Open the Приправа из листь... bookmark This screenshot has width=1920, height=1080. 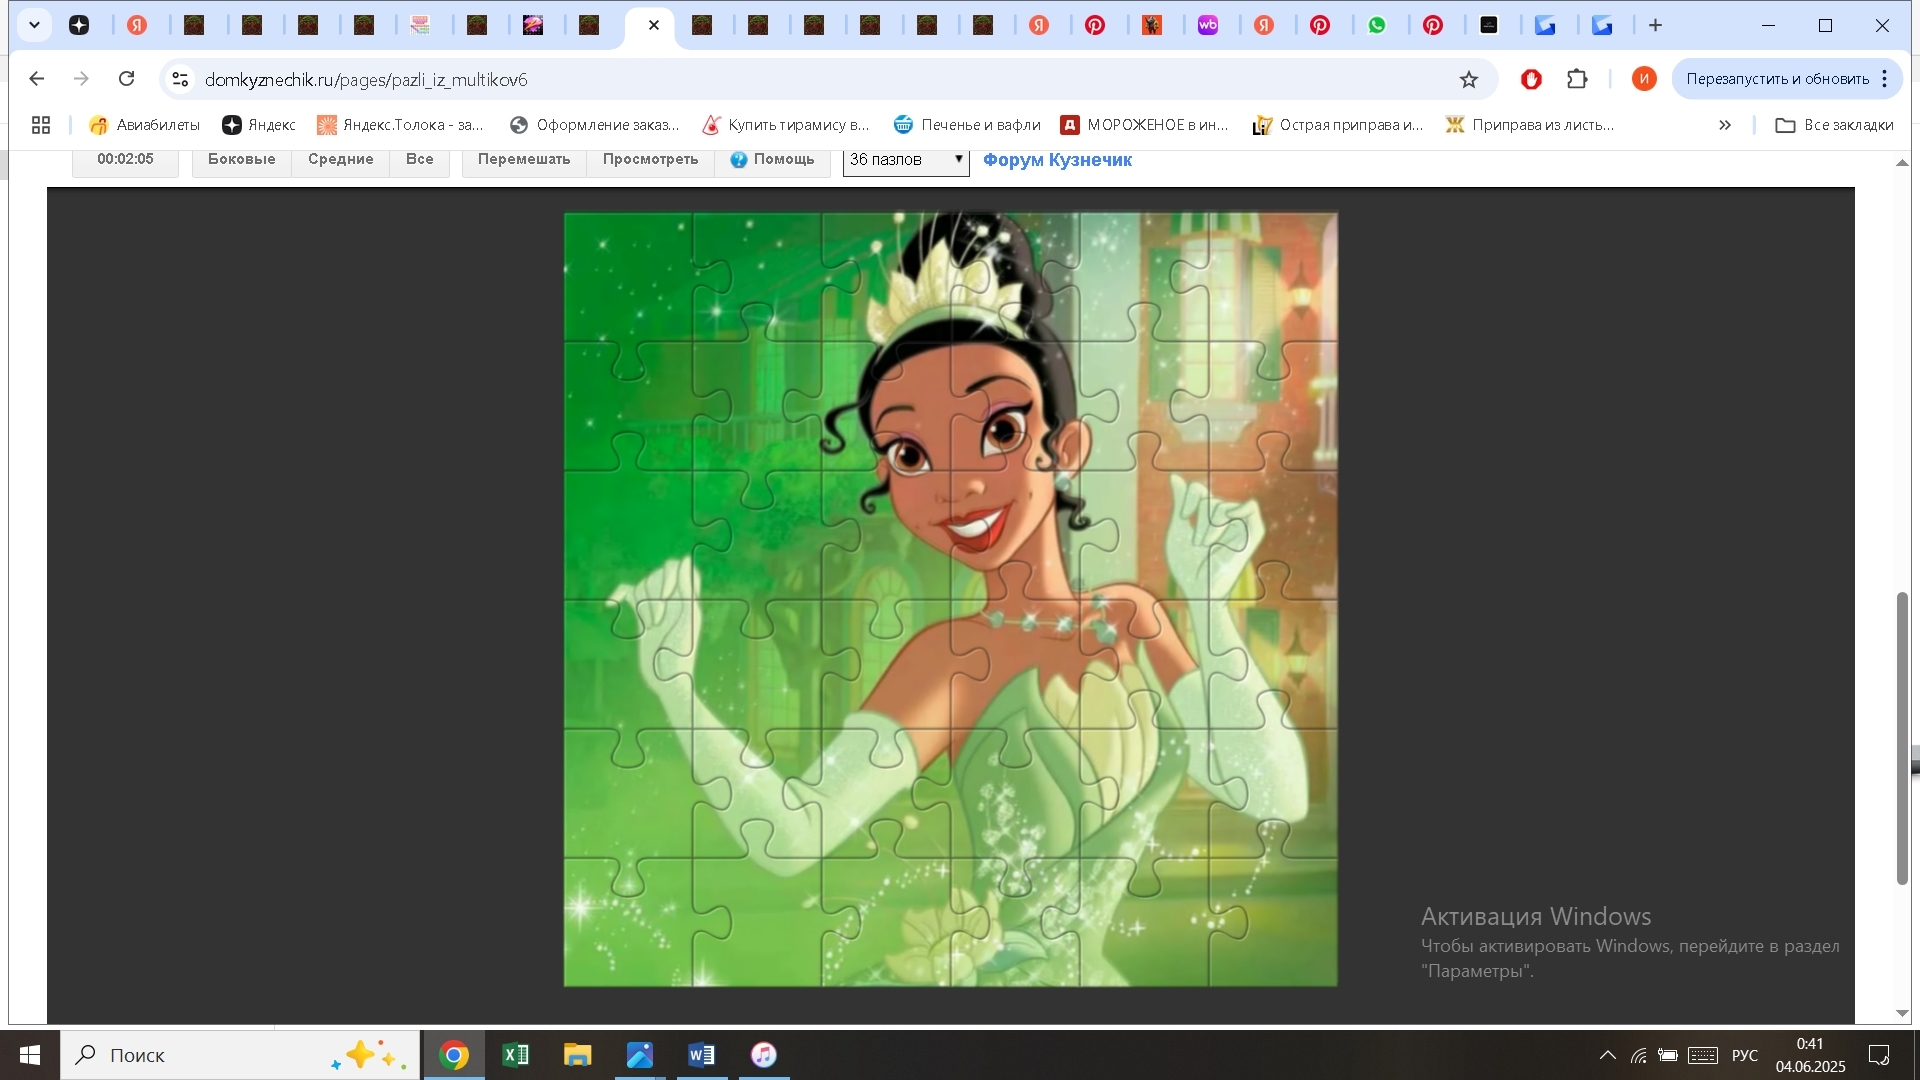1530,125
